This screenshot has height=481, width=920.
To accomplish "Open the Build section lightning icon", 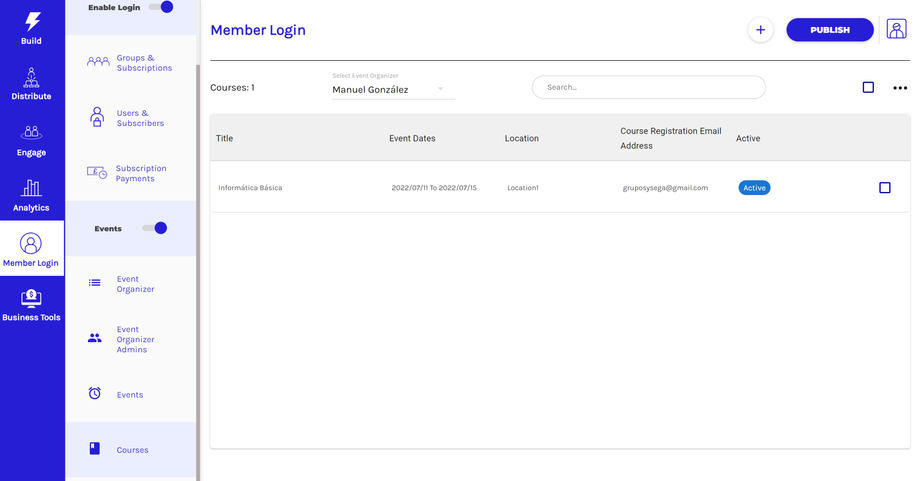I will (32, 22).
